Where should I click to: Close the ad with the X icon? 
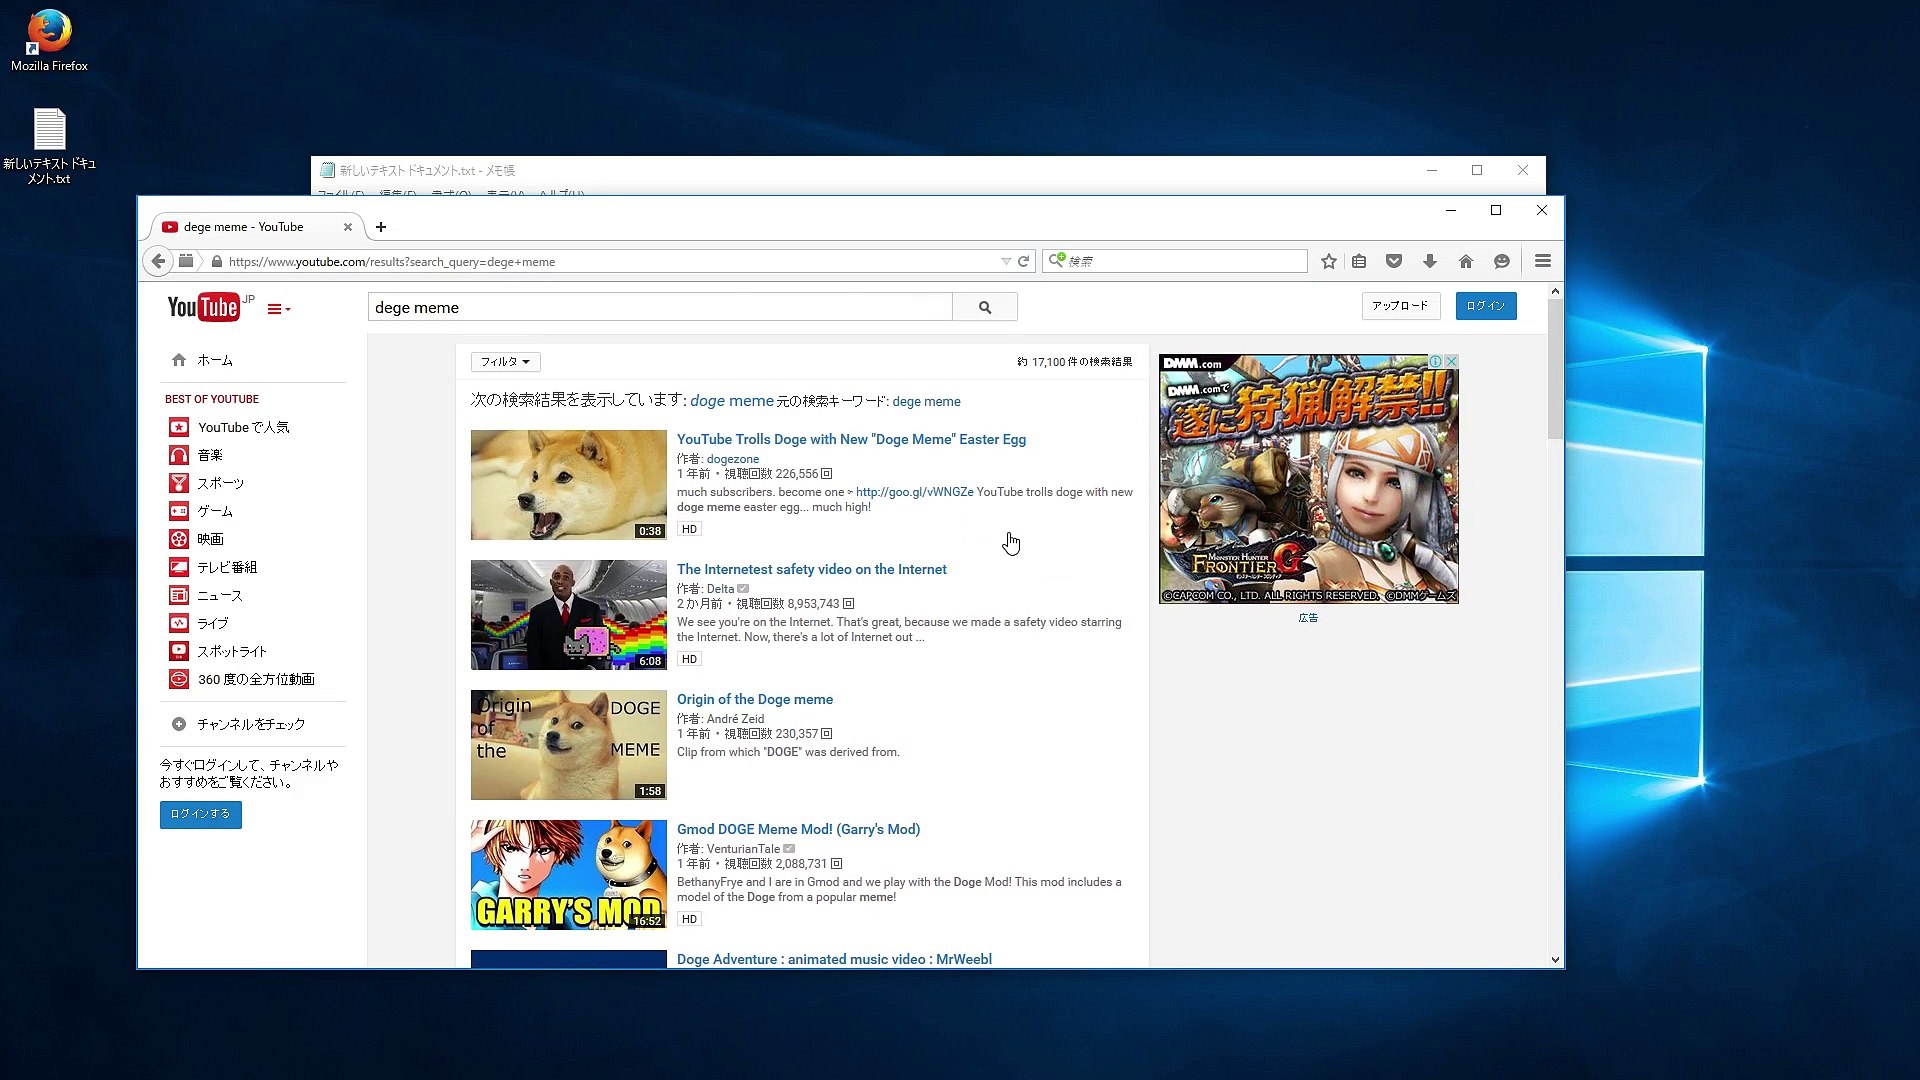(x=1451, y=361)
